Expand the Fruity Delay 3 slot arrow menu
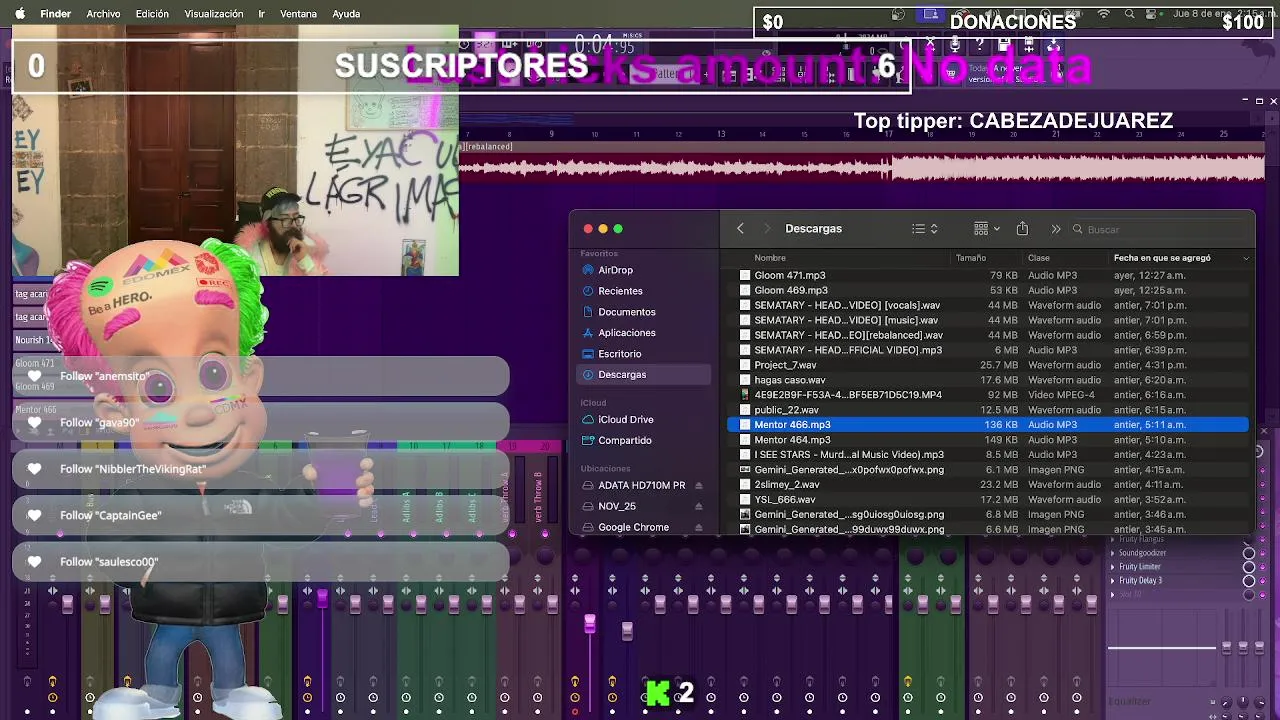This screenshot has width=1280, height=720. point(1112,581)
